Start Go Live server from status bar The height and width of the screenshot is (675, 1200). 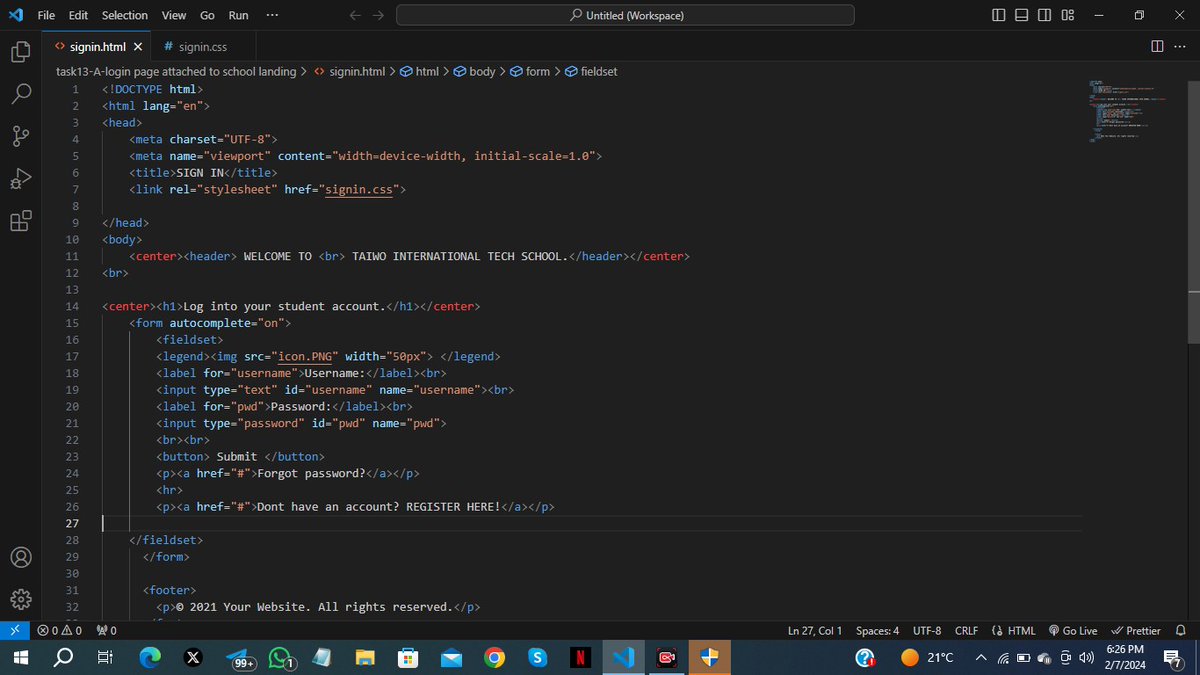point(1073,631)
